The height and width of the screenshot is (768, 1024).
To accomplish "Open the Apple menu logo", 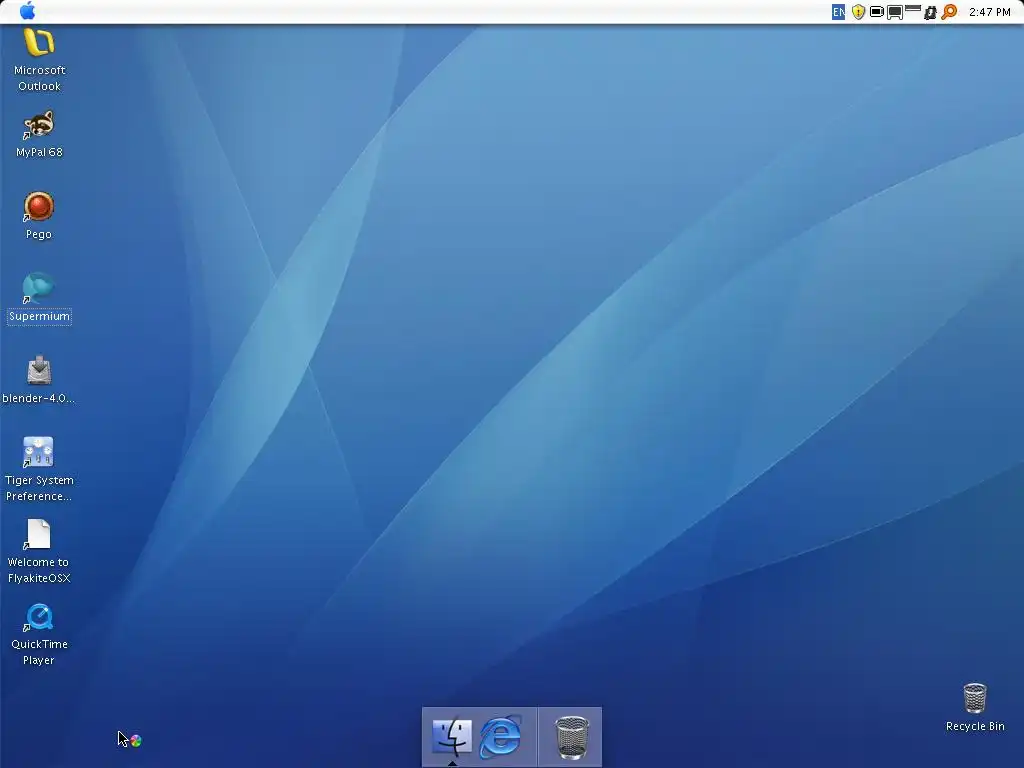I will click(x=27, y=11).
